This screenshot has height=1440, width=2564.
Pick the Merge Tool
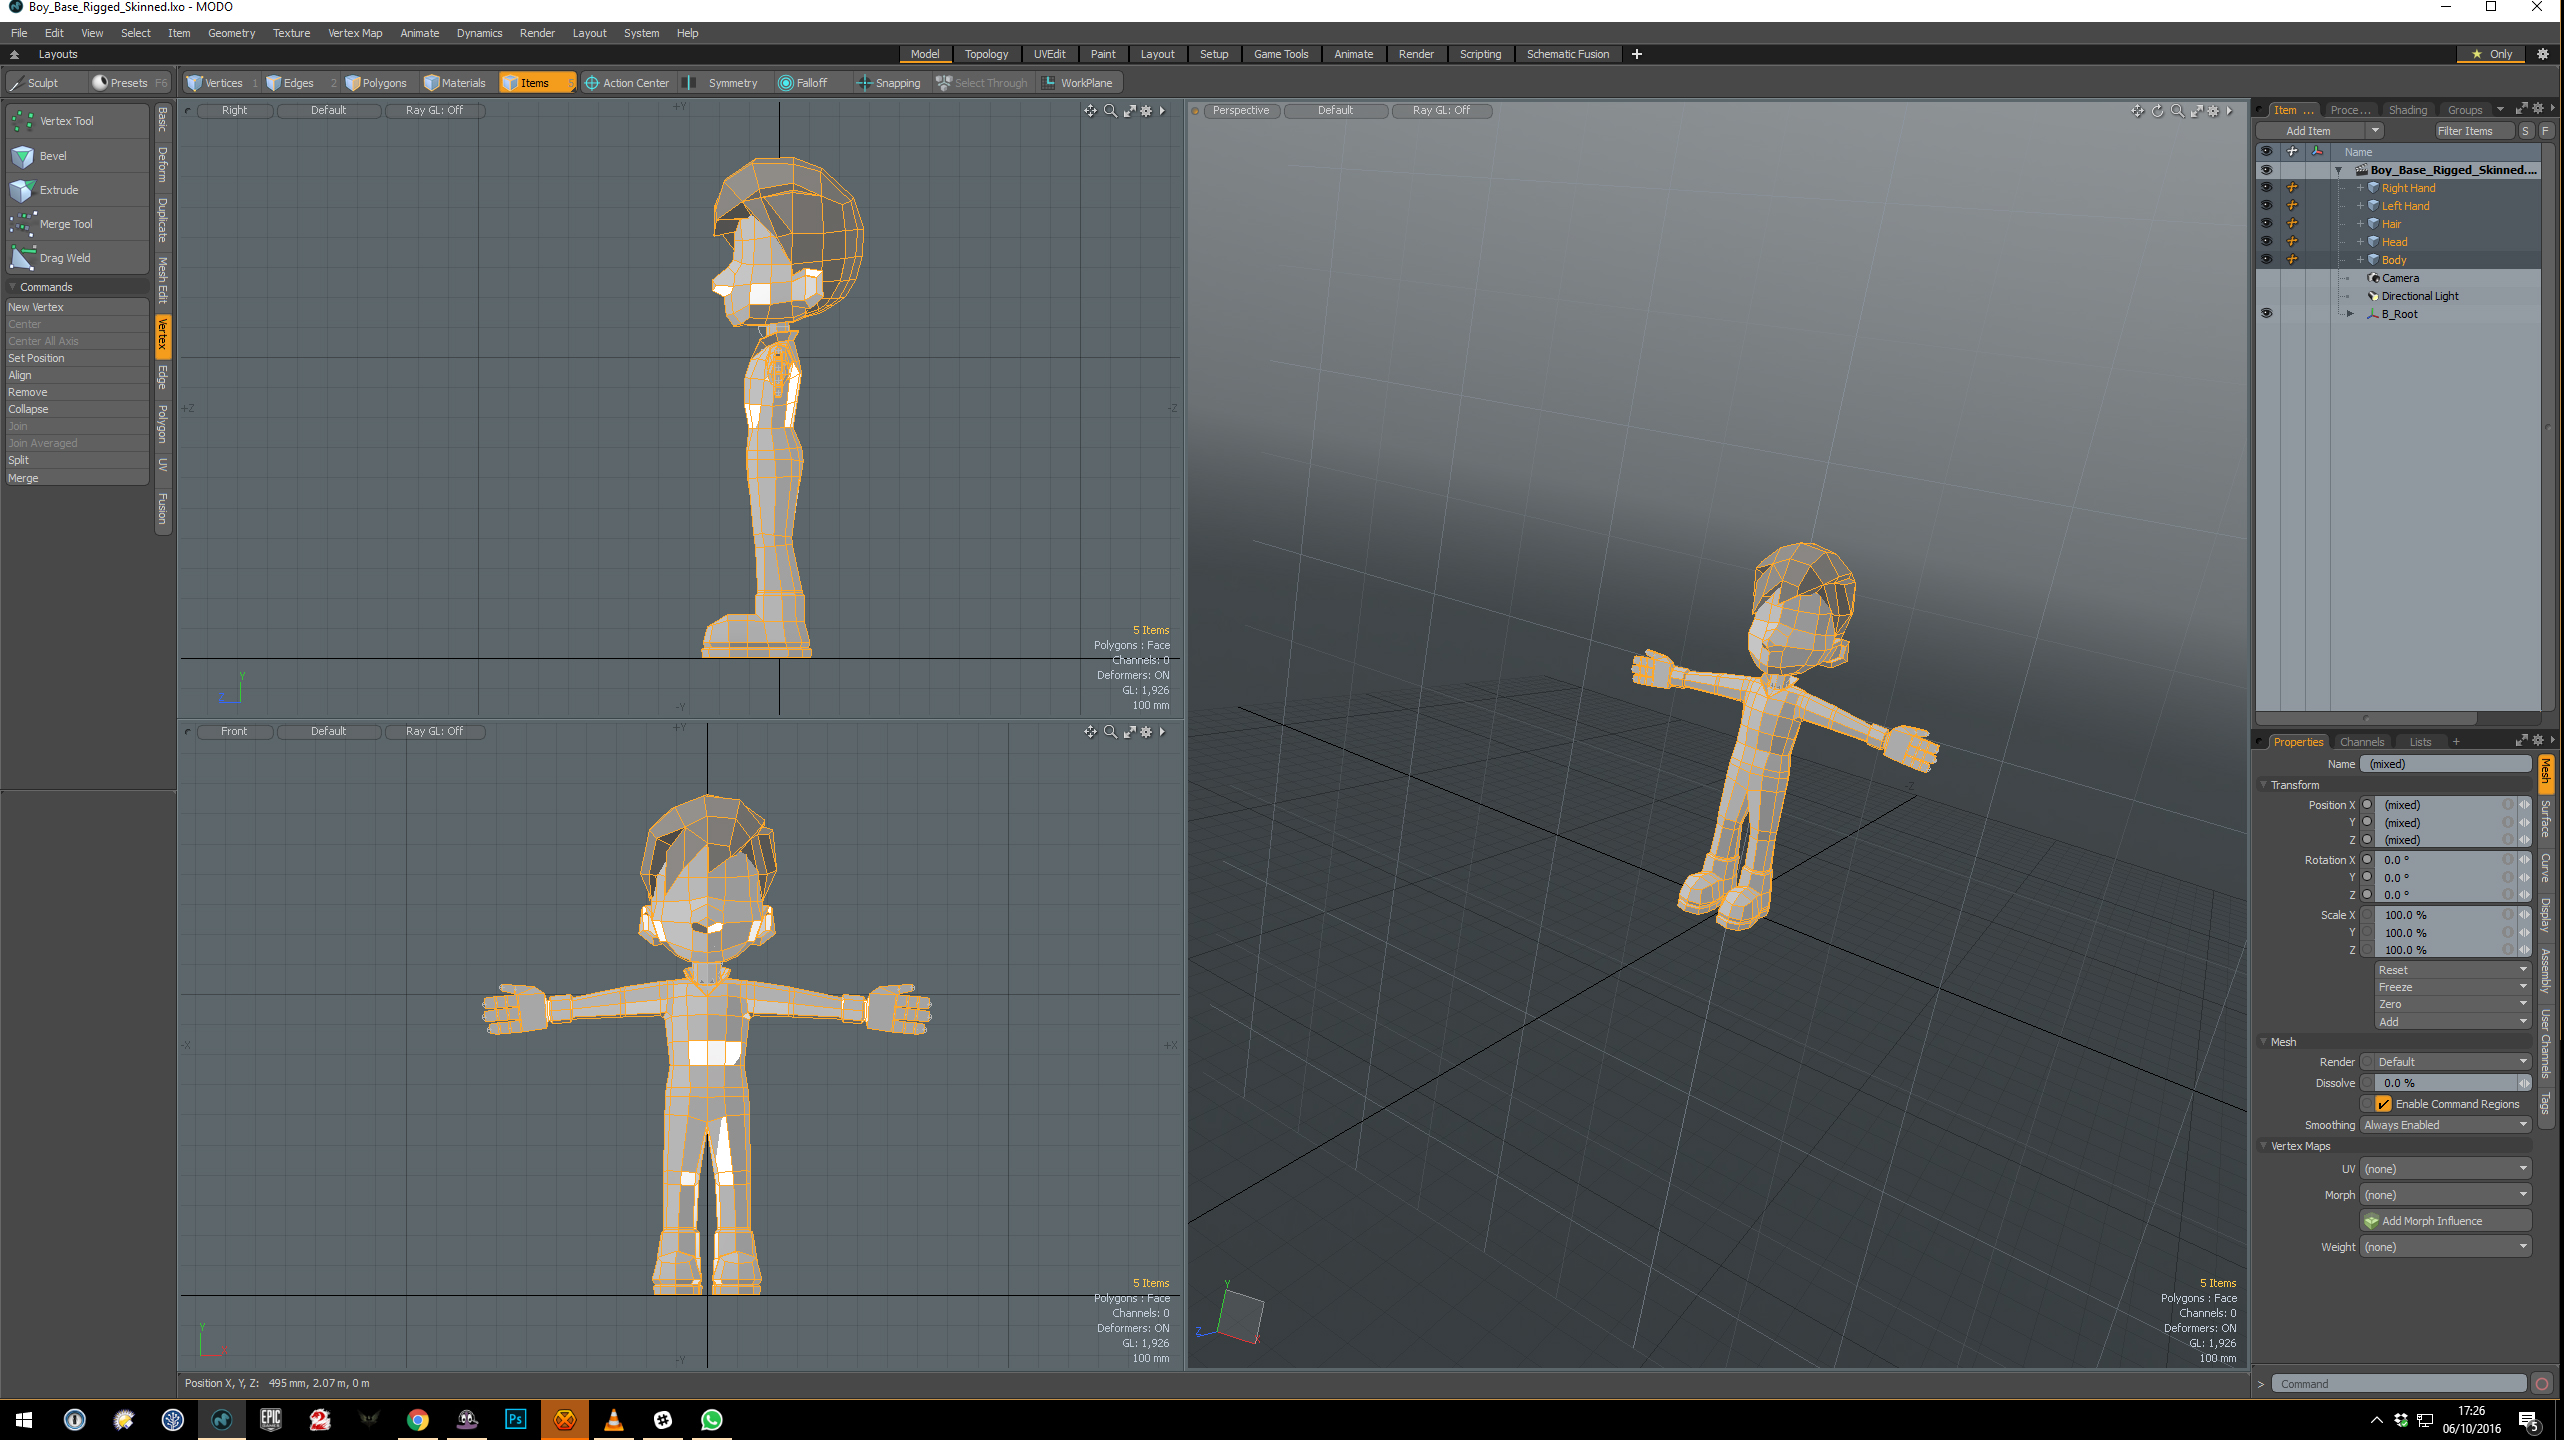(x=76, y=224)
